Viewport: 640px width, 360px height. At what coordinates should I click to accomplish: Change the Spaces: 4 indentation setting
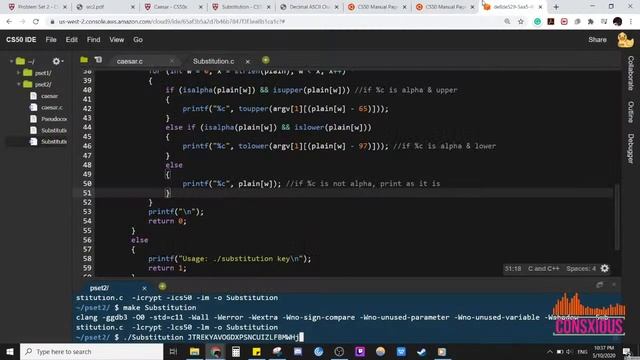(581, 269)
